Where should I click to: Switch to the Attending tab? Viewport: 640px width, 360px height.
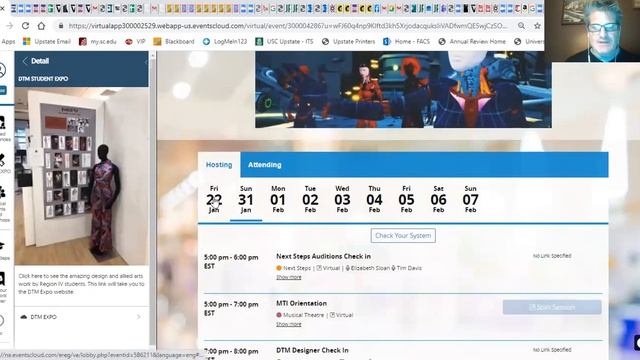(x=264, y=165)
